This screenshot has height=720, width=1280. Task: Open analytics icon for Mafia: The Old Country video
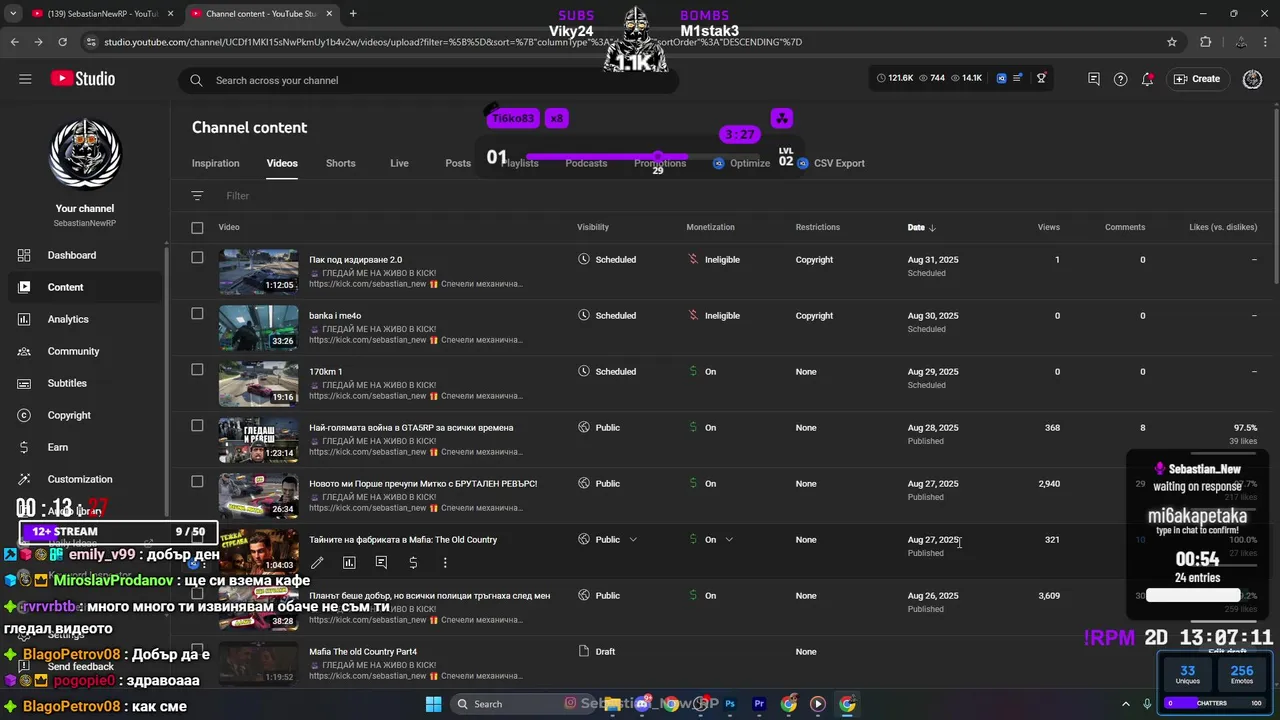coord(349,563)
